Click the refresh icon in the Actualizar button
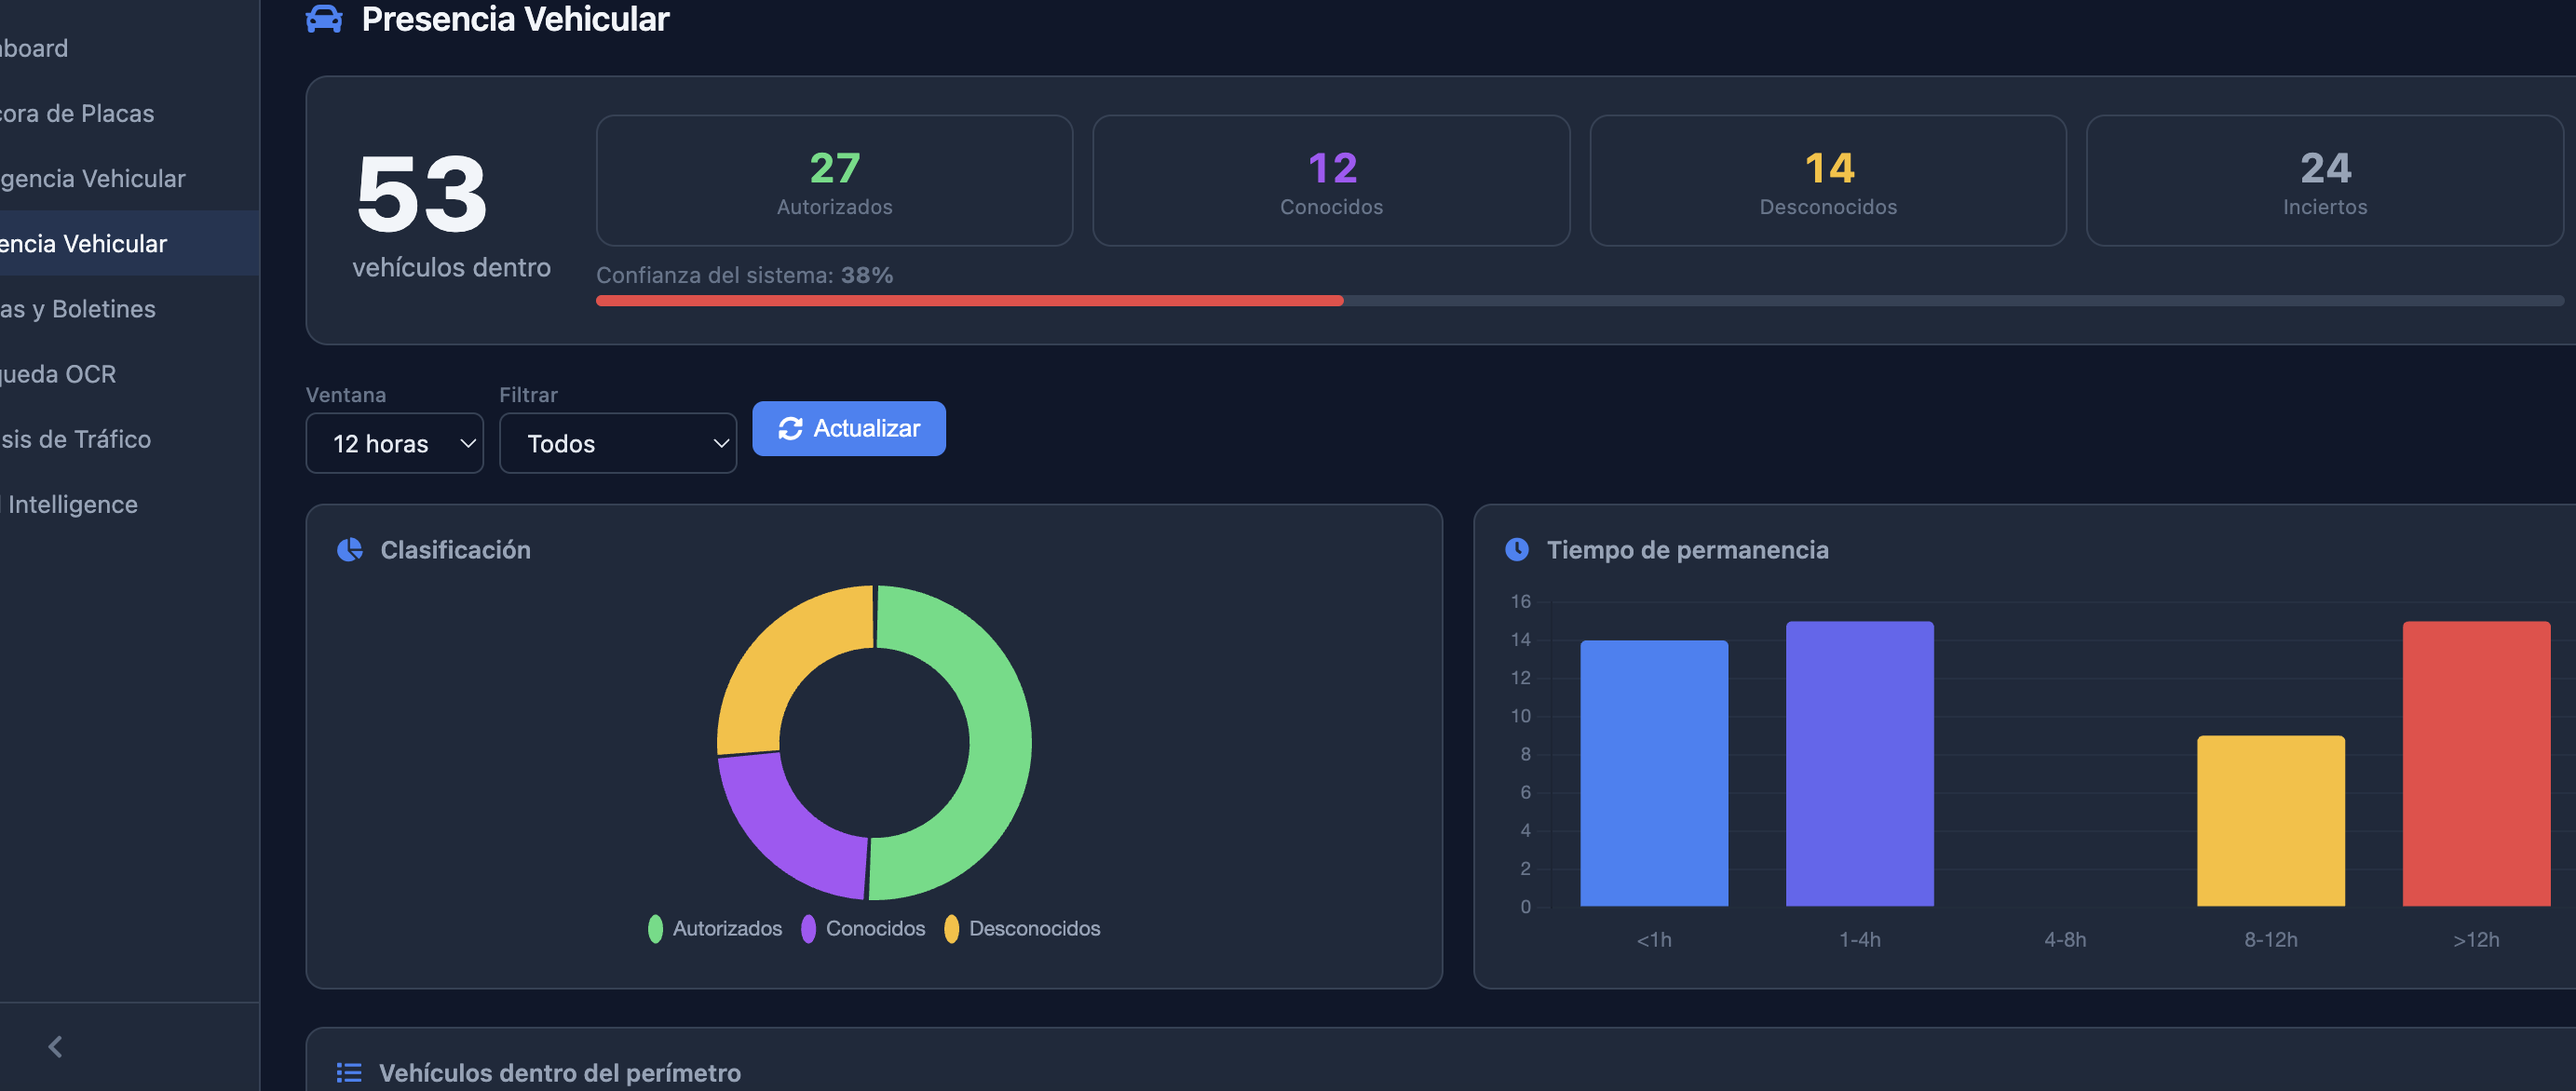Image resolution: width=2576 pixels, height=1091 pixels. 790,428
